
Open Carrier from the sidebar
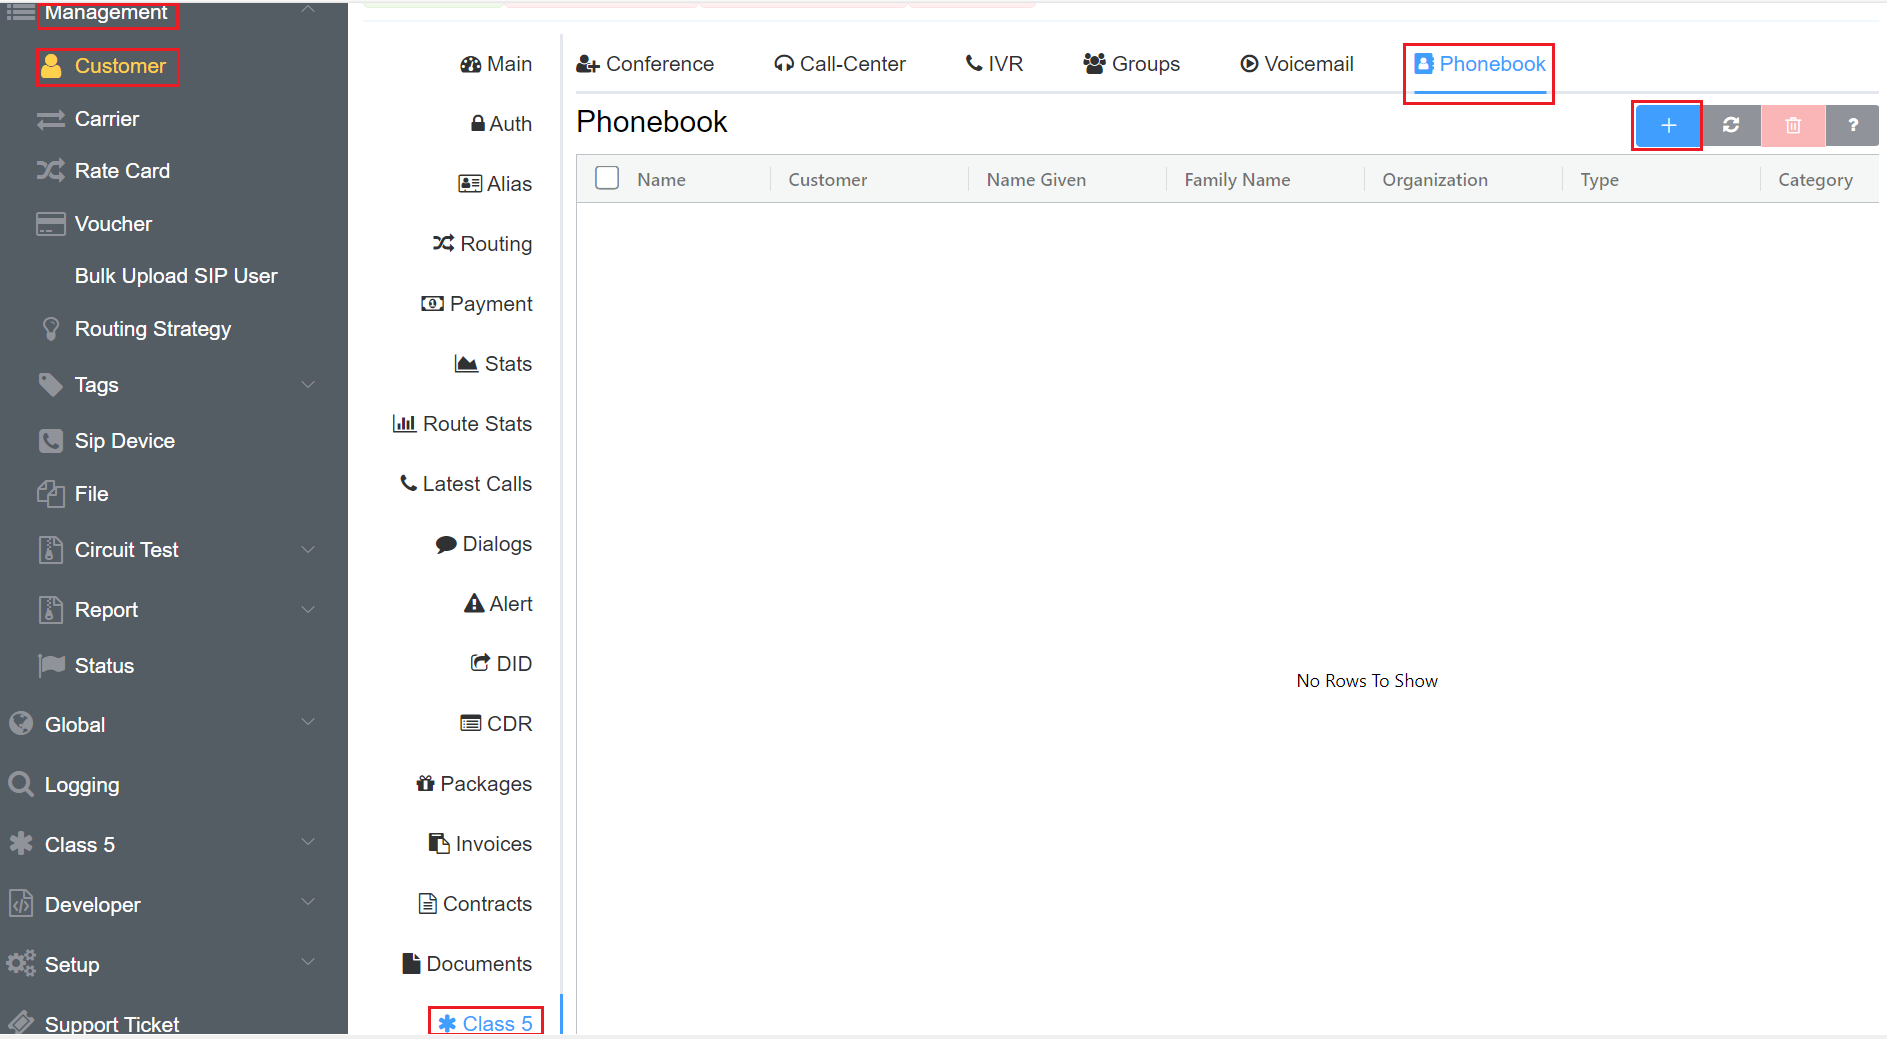tap(106, 119)
